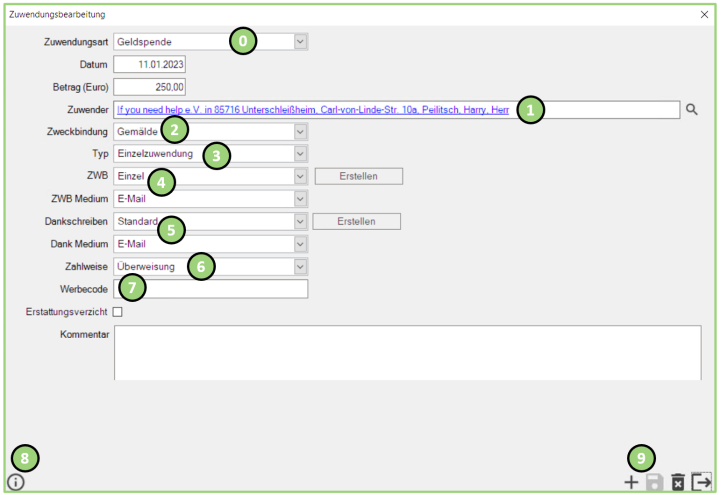Open the Typ dropdown list
Viewport: 721px width, 495px height.
(x=300, y=154)
